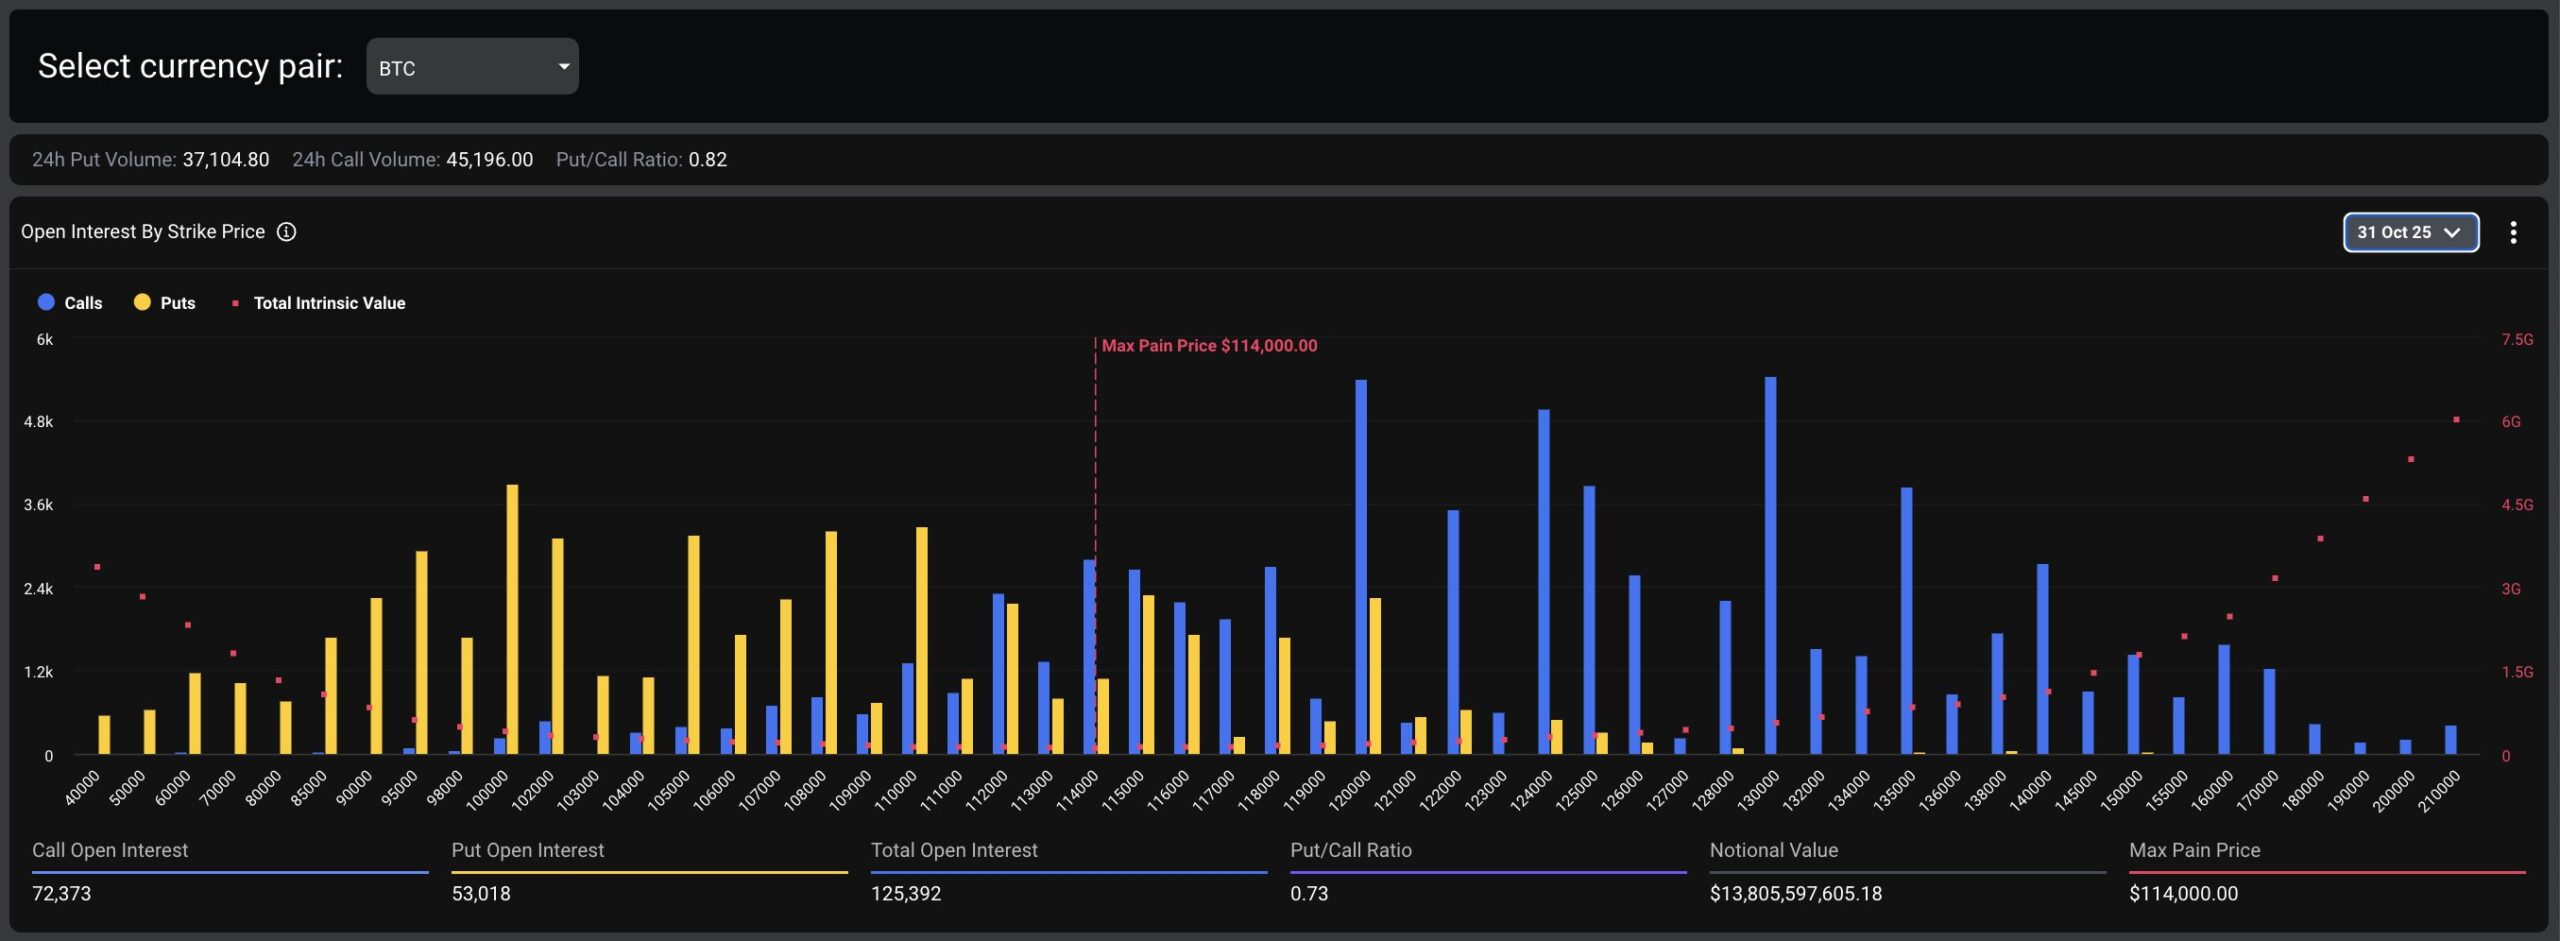This screenshot has height=941, width=2560.
Task: Expand the 31 Oct 25 expiry dropdown
Action: pyautogui.click(x=2410, y=233)
